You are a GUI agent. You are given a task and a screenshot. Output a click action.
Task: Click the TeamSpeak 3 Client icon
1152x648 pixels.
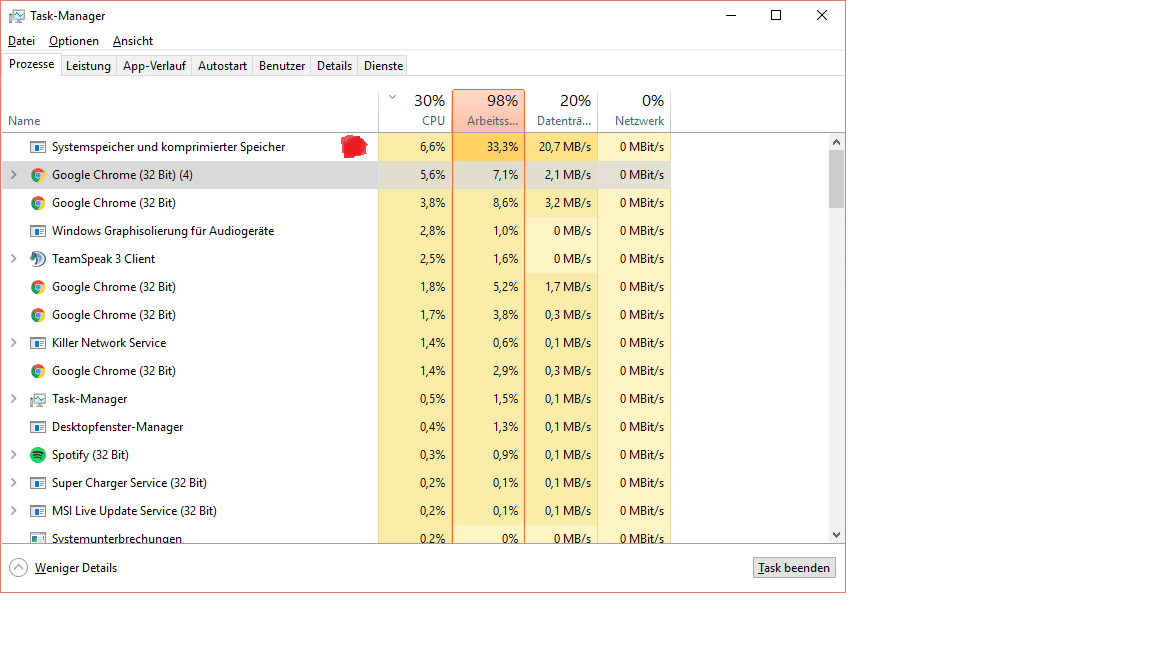point(37,259)
